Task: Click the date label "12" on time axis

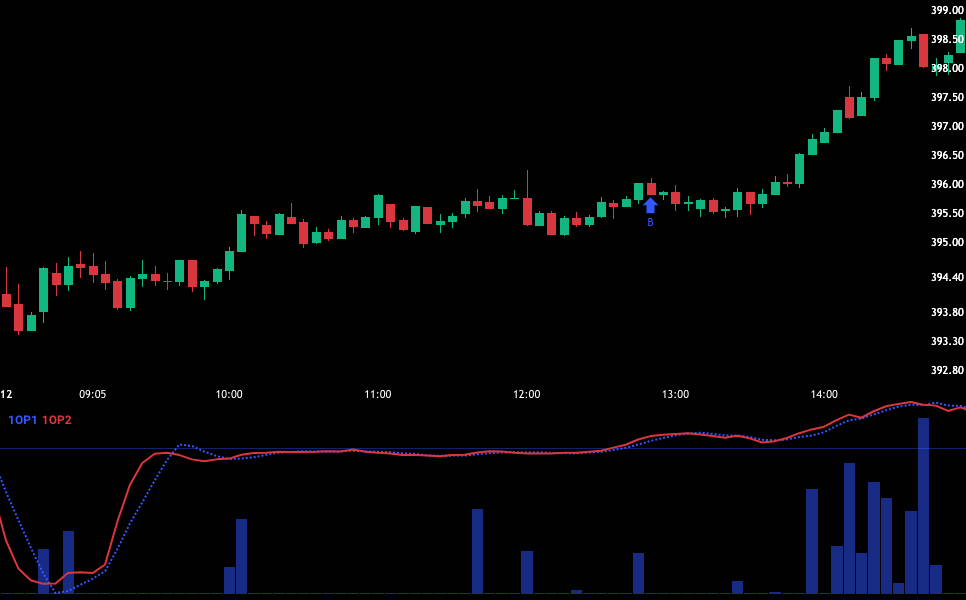Action: [x=6, y=394]
